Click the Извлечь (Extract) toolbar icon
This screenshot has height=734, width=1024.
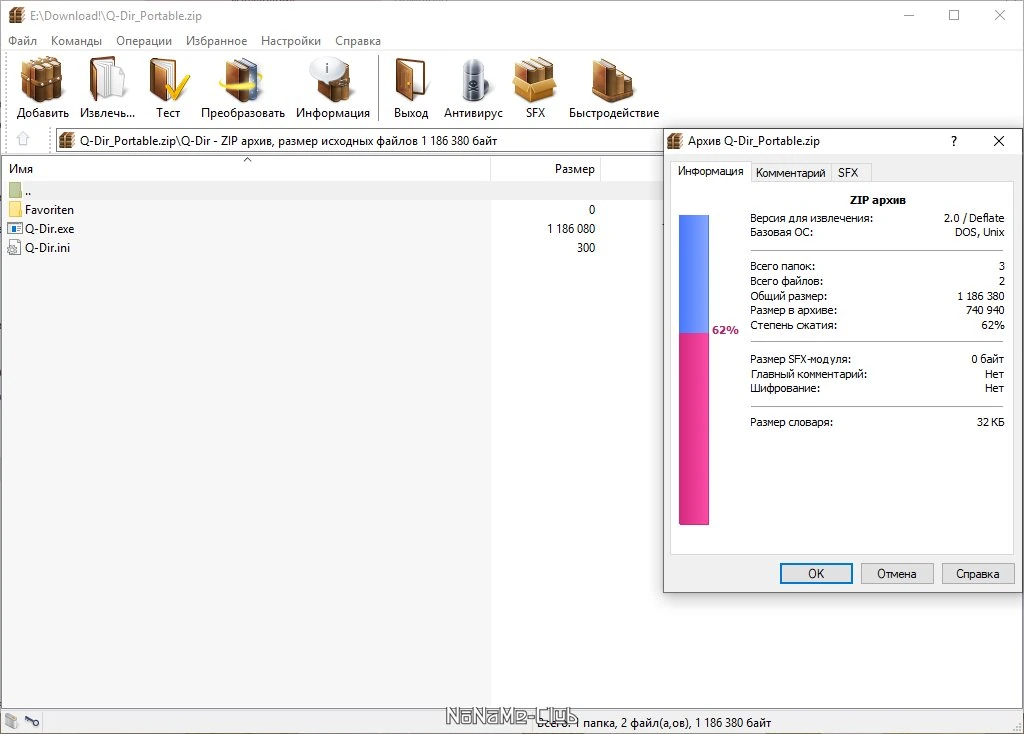point(107,80)
